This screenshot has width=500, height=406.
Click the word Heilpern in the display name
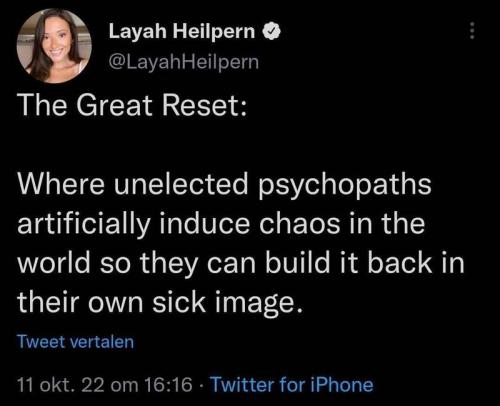point(214,32)
